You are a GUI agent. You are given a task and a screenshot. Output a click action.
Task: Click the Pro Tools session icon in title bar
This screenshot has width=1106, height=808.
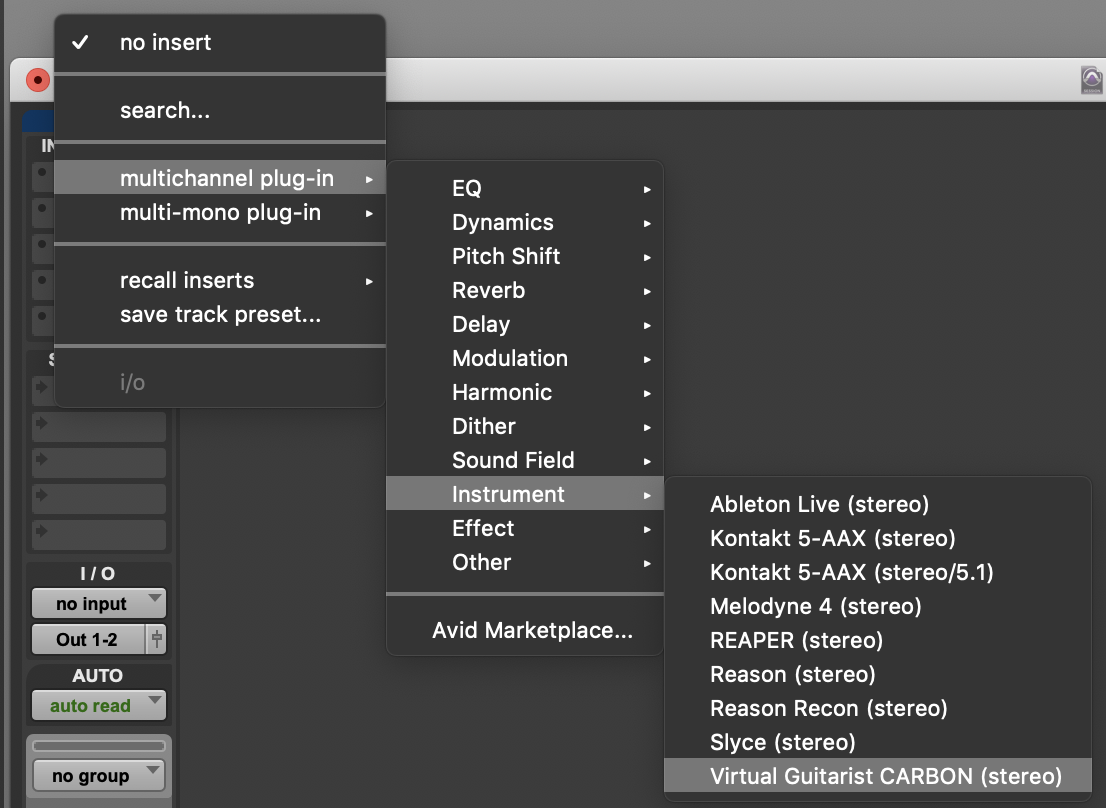[x=1091, y=80]
